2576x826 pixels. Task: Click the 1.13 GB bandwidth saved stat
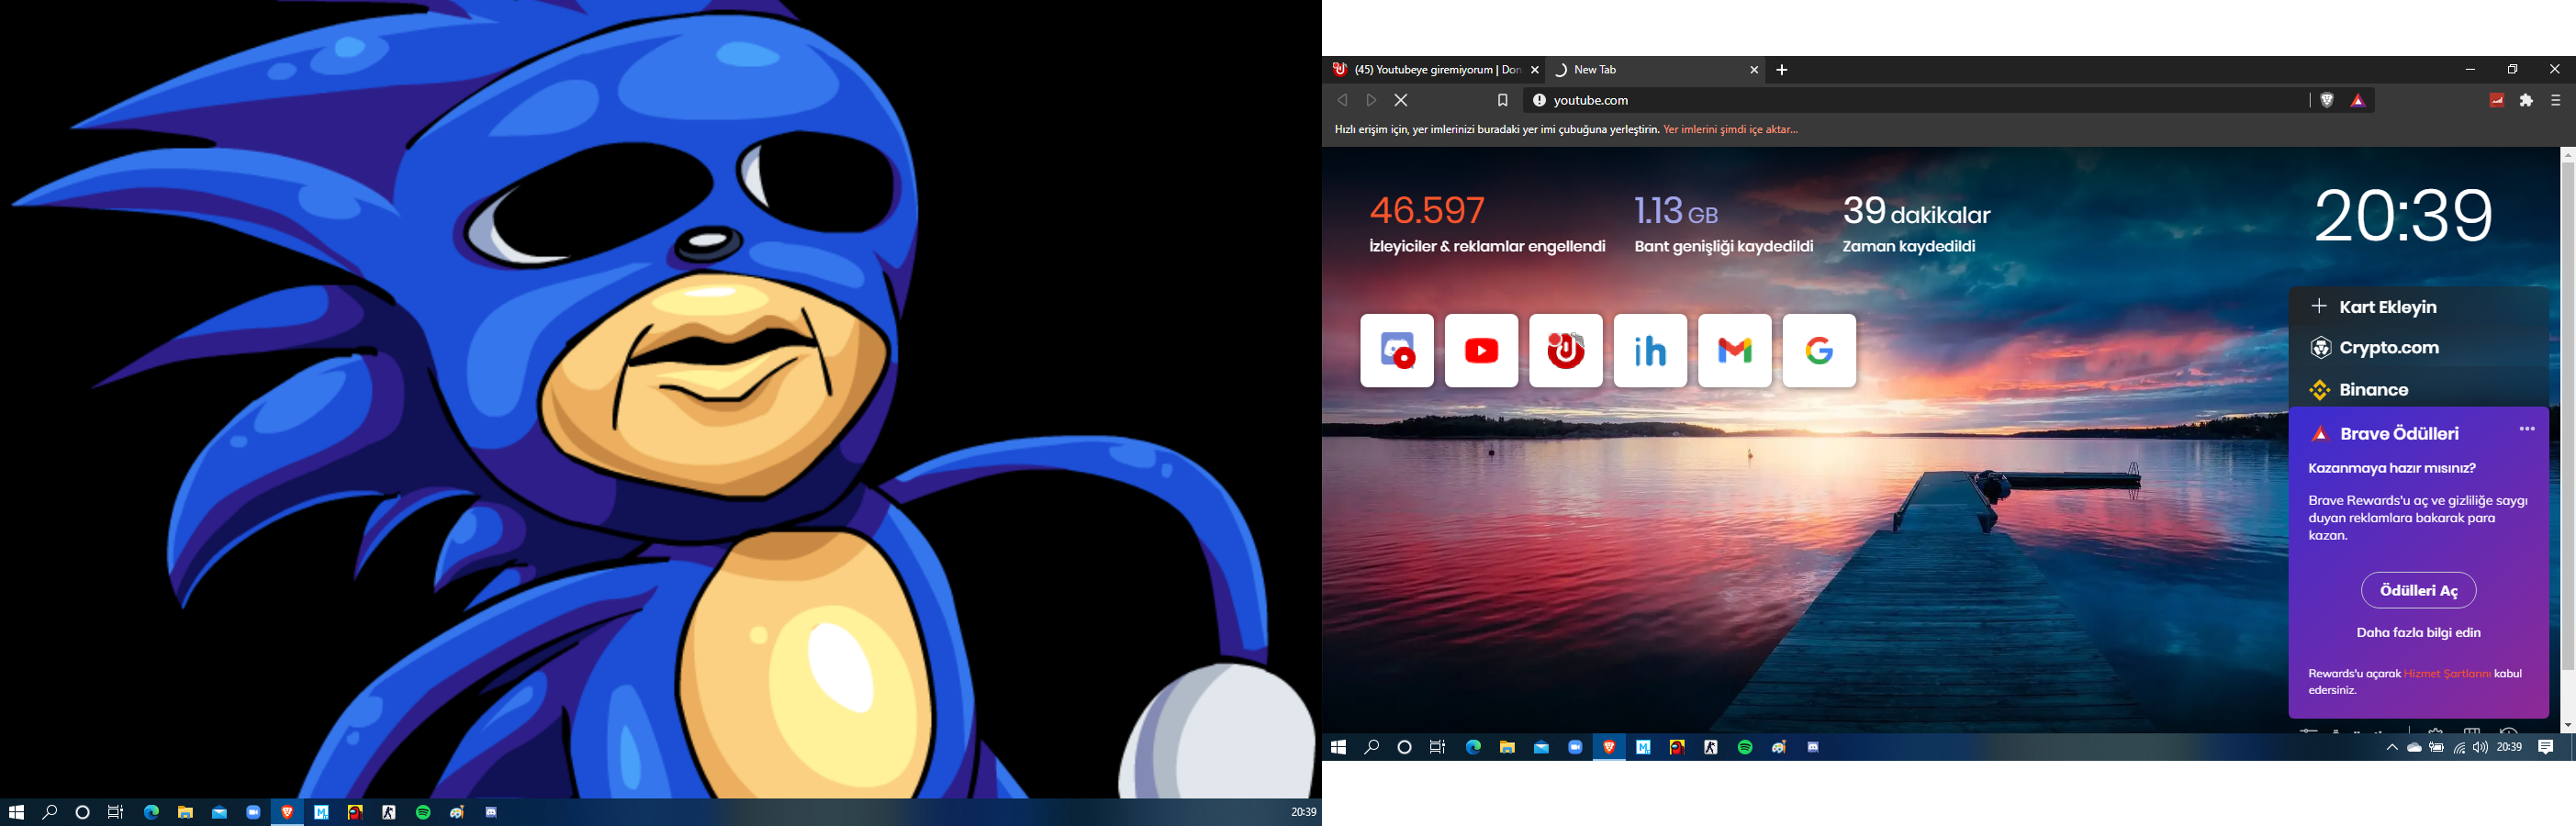point(1723,224)
